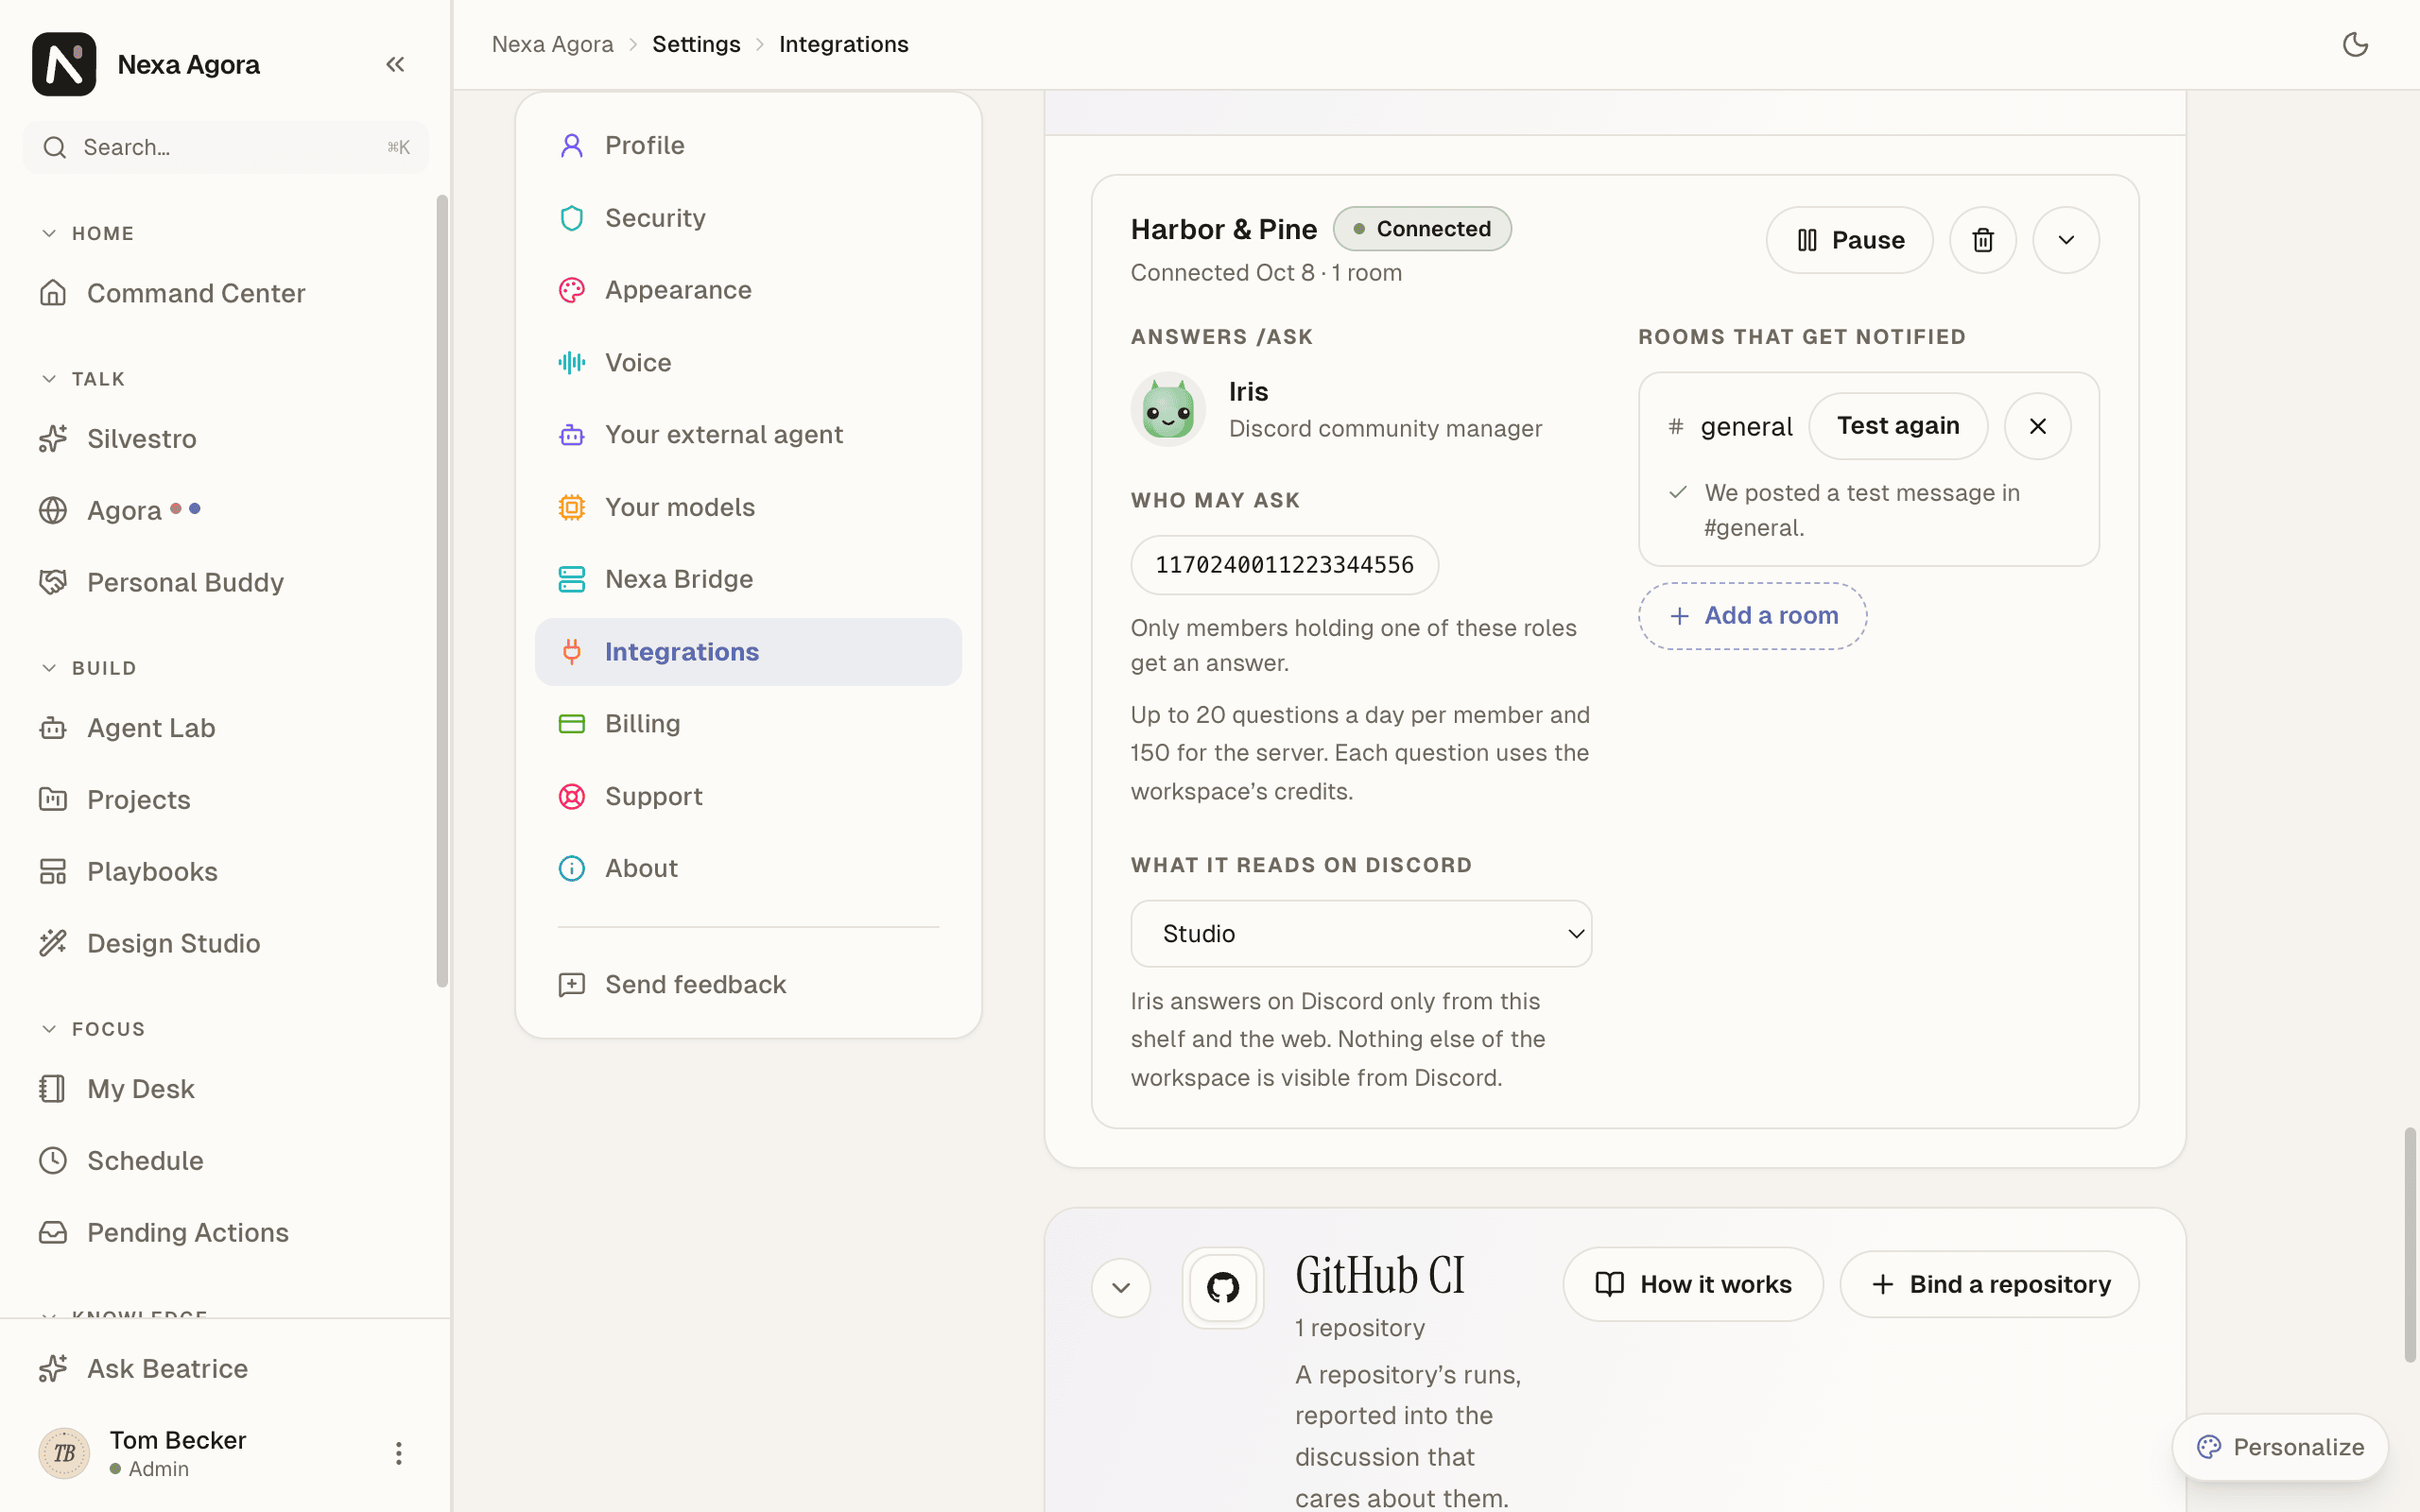Pause the Harbor & Pine connection
Screen dimensions: 2420x1512
click(1849, 240)
